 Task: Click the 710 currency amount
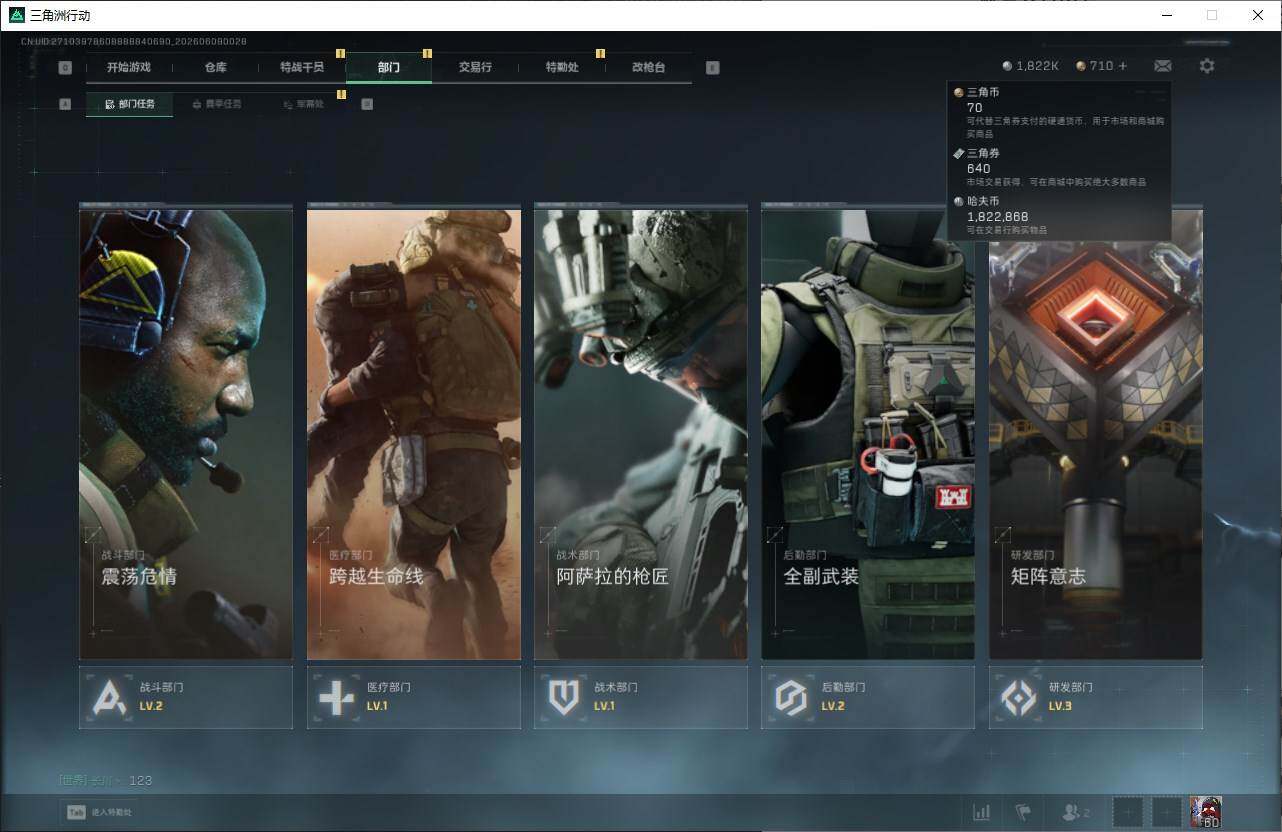tap(1101, 66)
